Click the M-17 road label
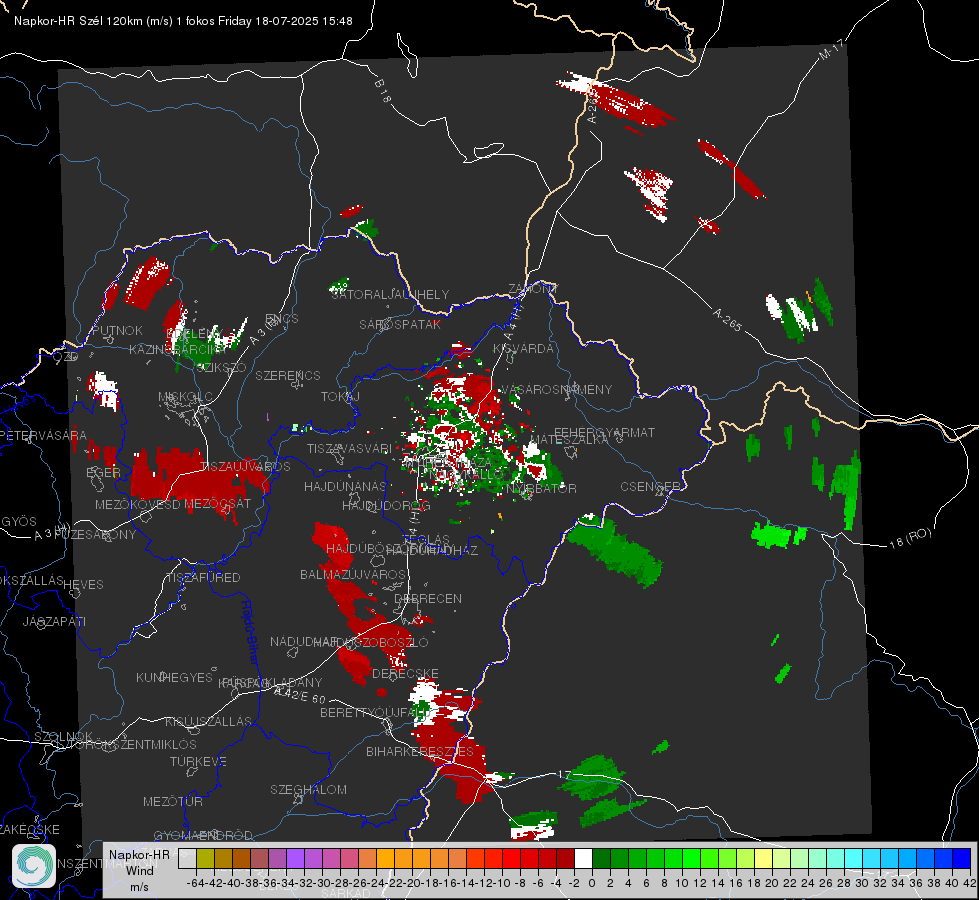This screenshot has width=979, height=900. click(832, 50)
